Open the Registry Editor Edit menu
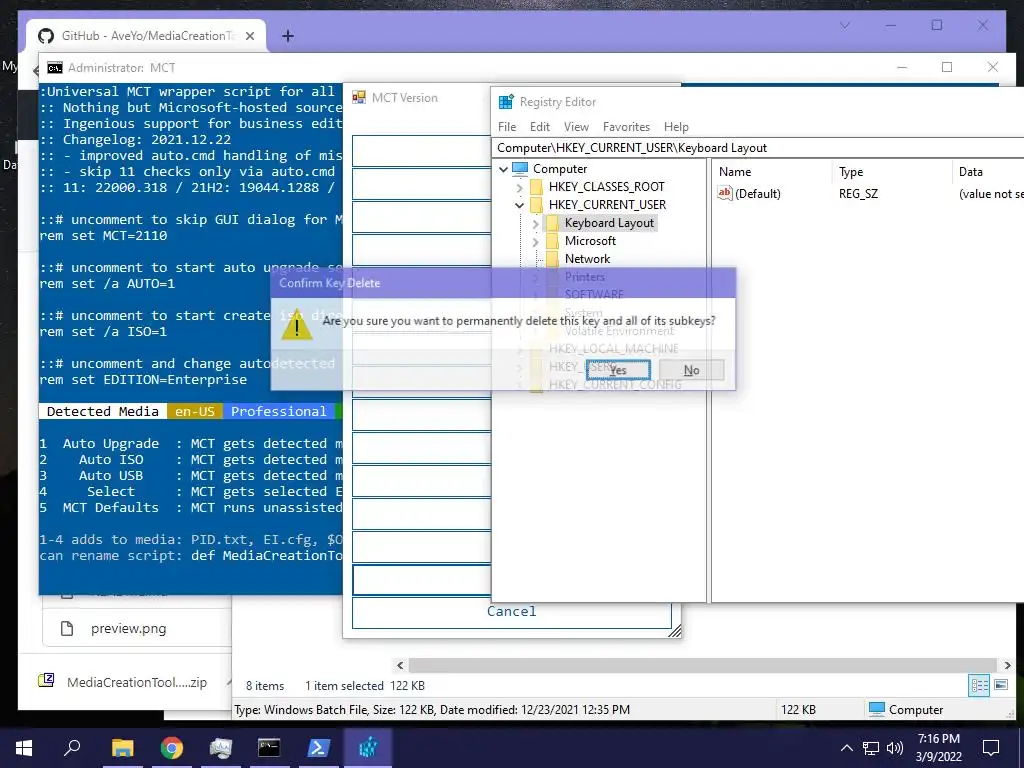1024x768 pixels. coord(539,127)
